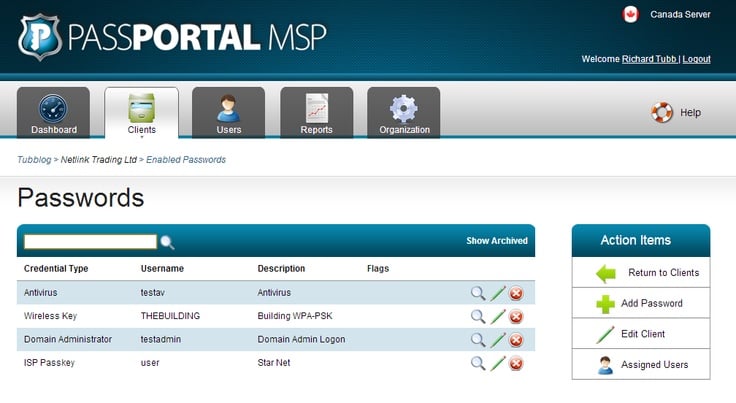Click the Add Password label
The height and width of the screenshot is (403, 736).
coord(652,304)
